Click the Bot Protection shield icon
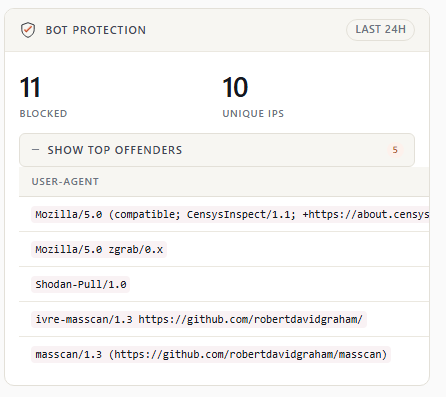The image size is (446, 397). click(x=28, y=30)
